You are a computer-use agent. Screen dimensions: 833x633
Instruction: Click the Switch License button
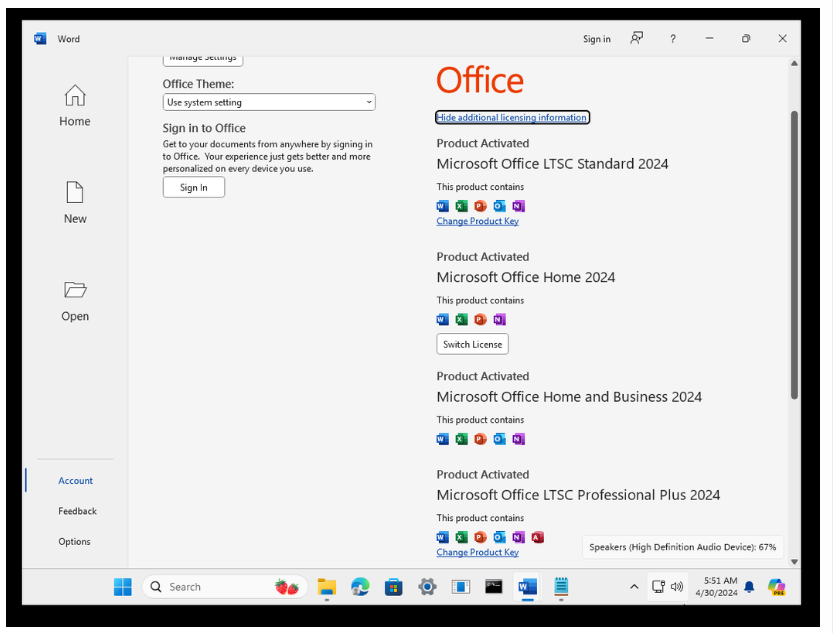pos(472,344)
